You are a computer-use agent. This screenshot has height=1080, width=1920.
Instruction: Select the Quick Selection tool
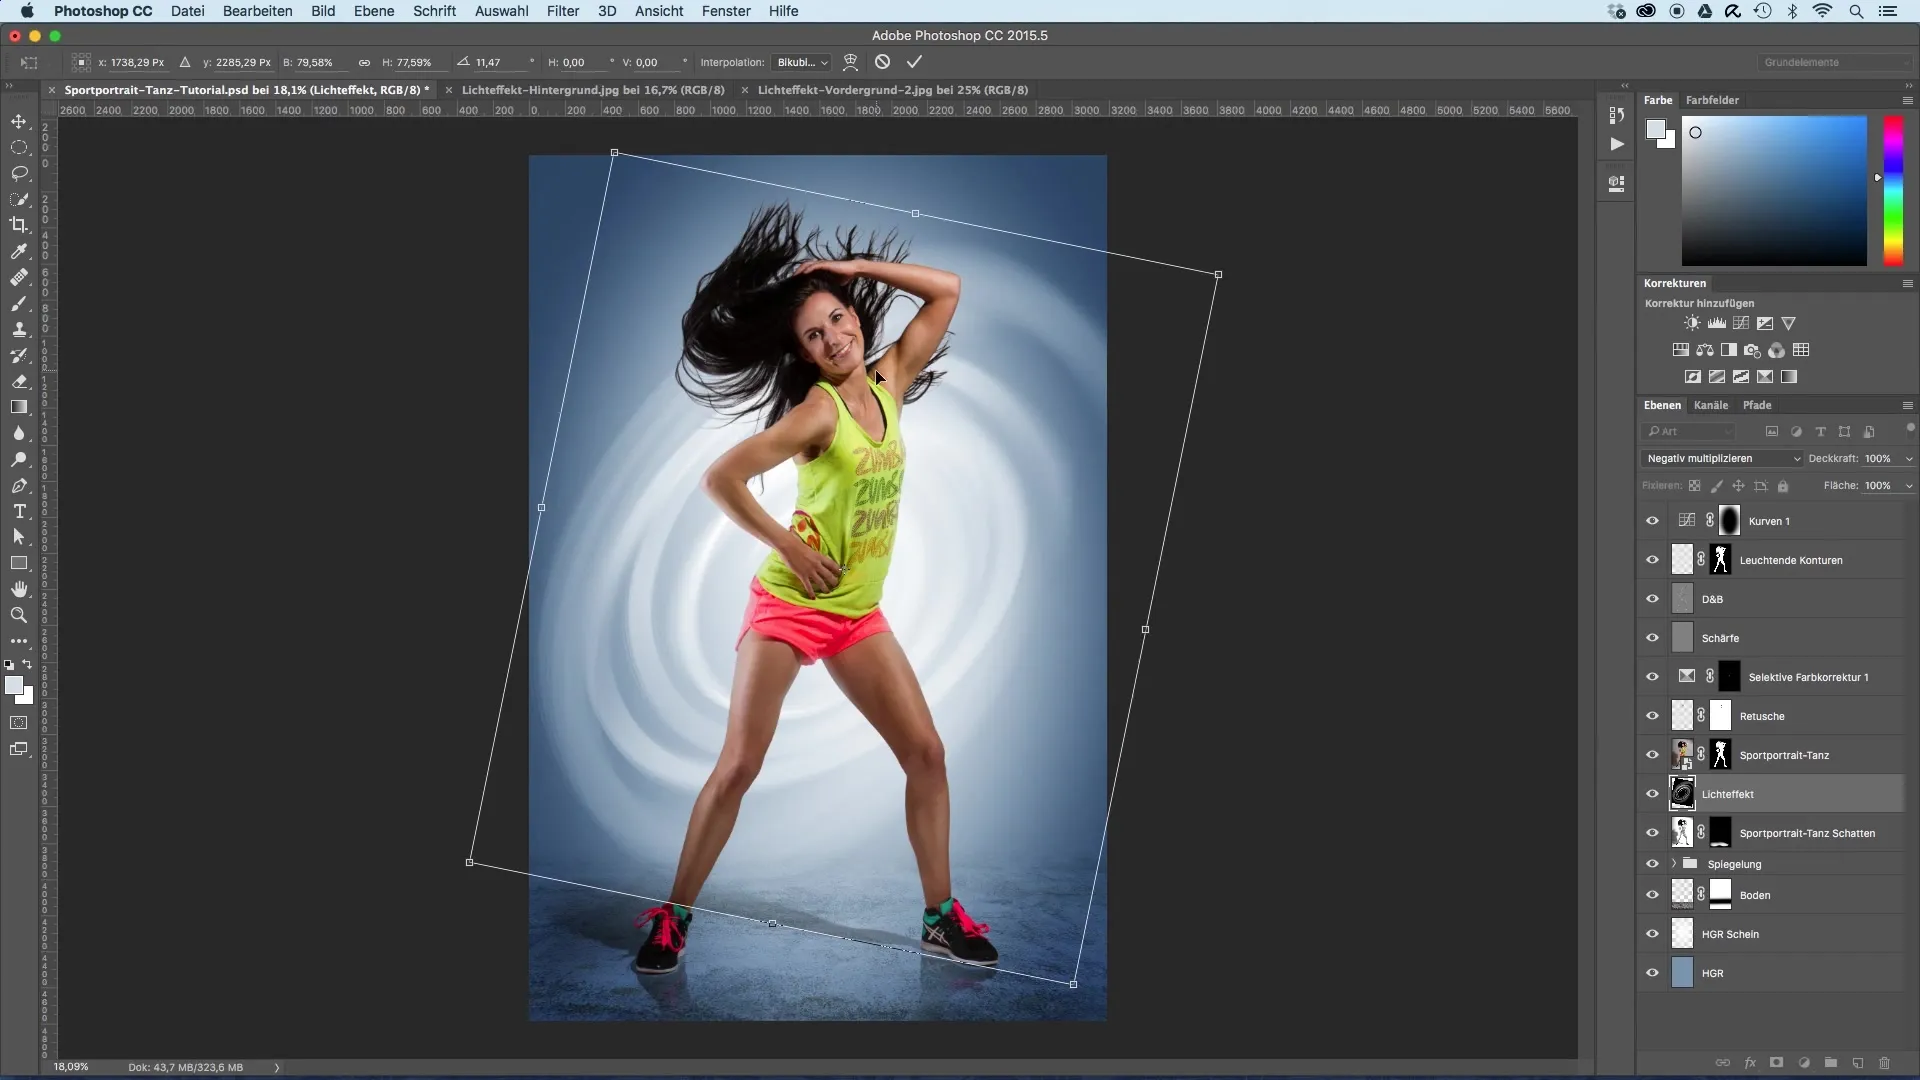coord(19,199)
